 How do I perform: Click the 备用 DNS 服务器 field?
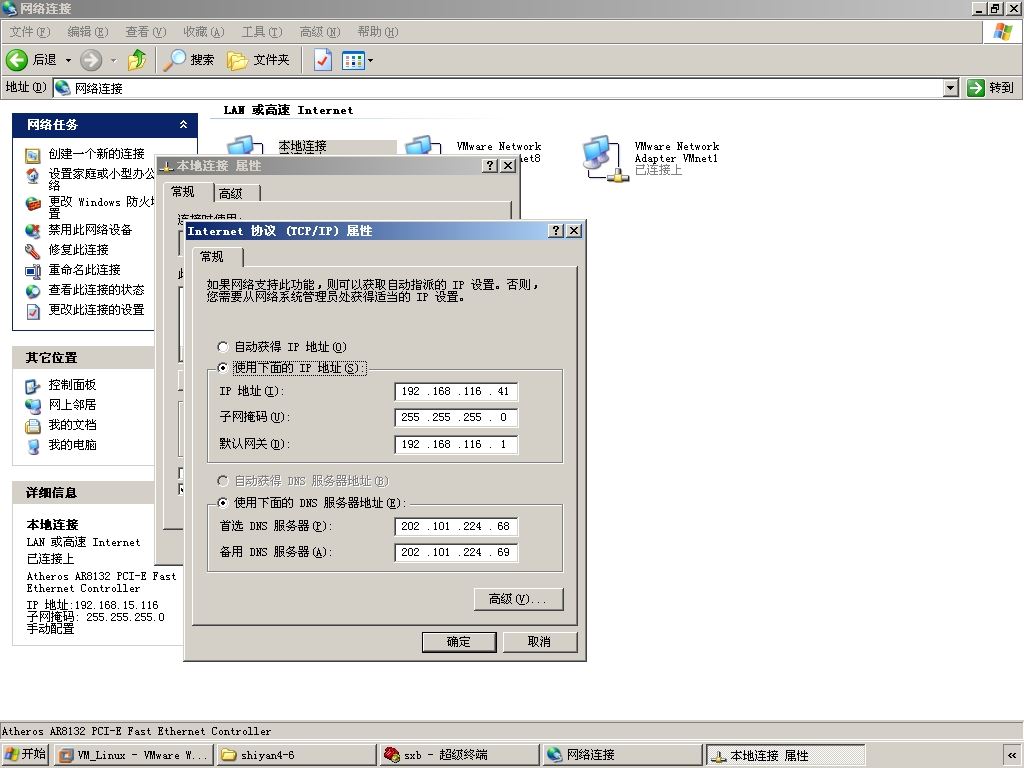click(456, 552)
